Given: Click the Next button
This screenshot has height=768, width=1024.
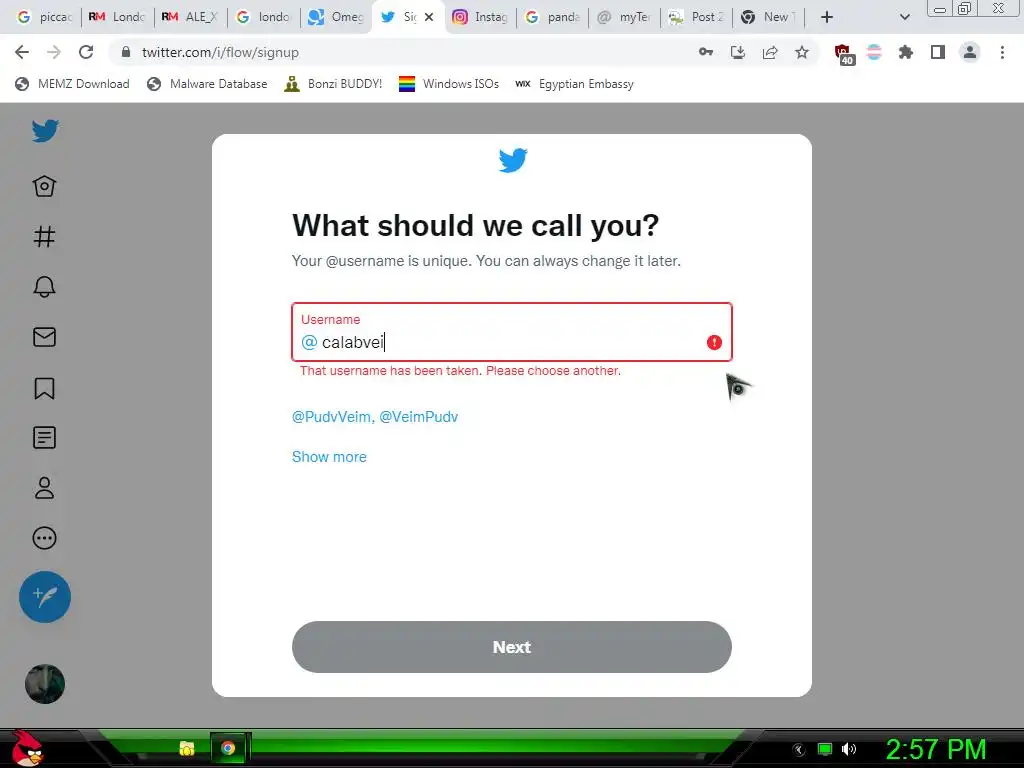Looking at the screenshot, I should [x=511, y=647].
